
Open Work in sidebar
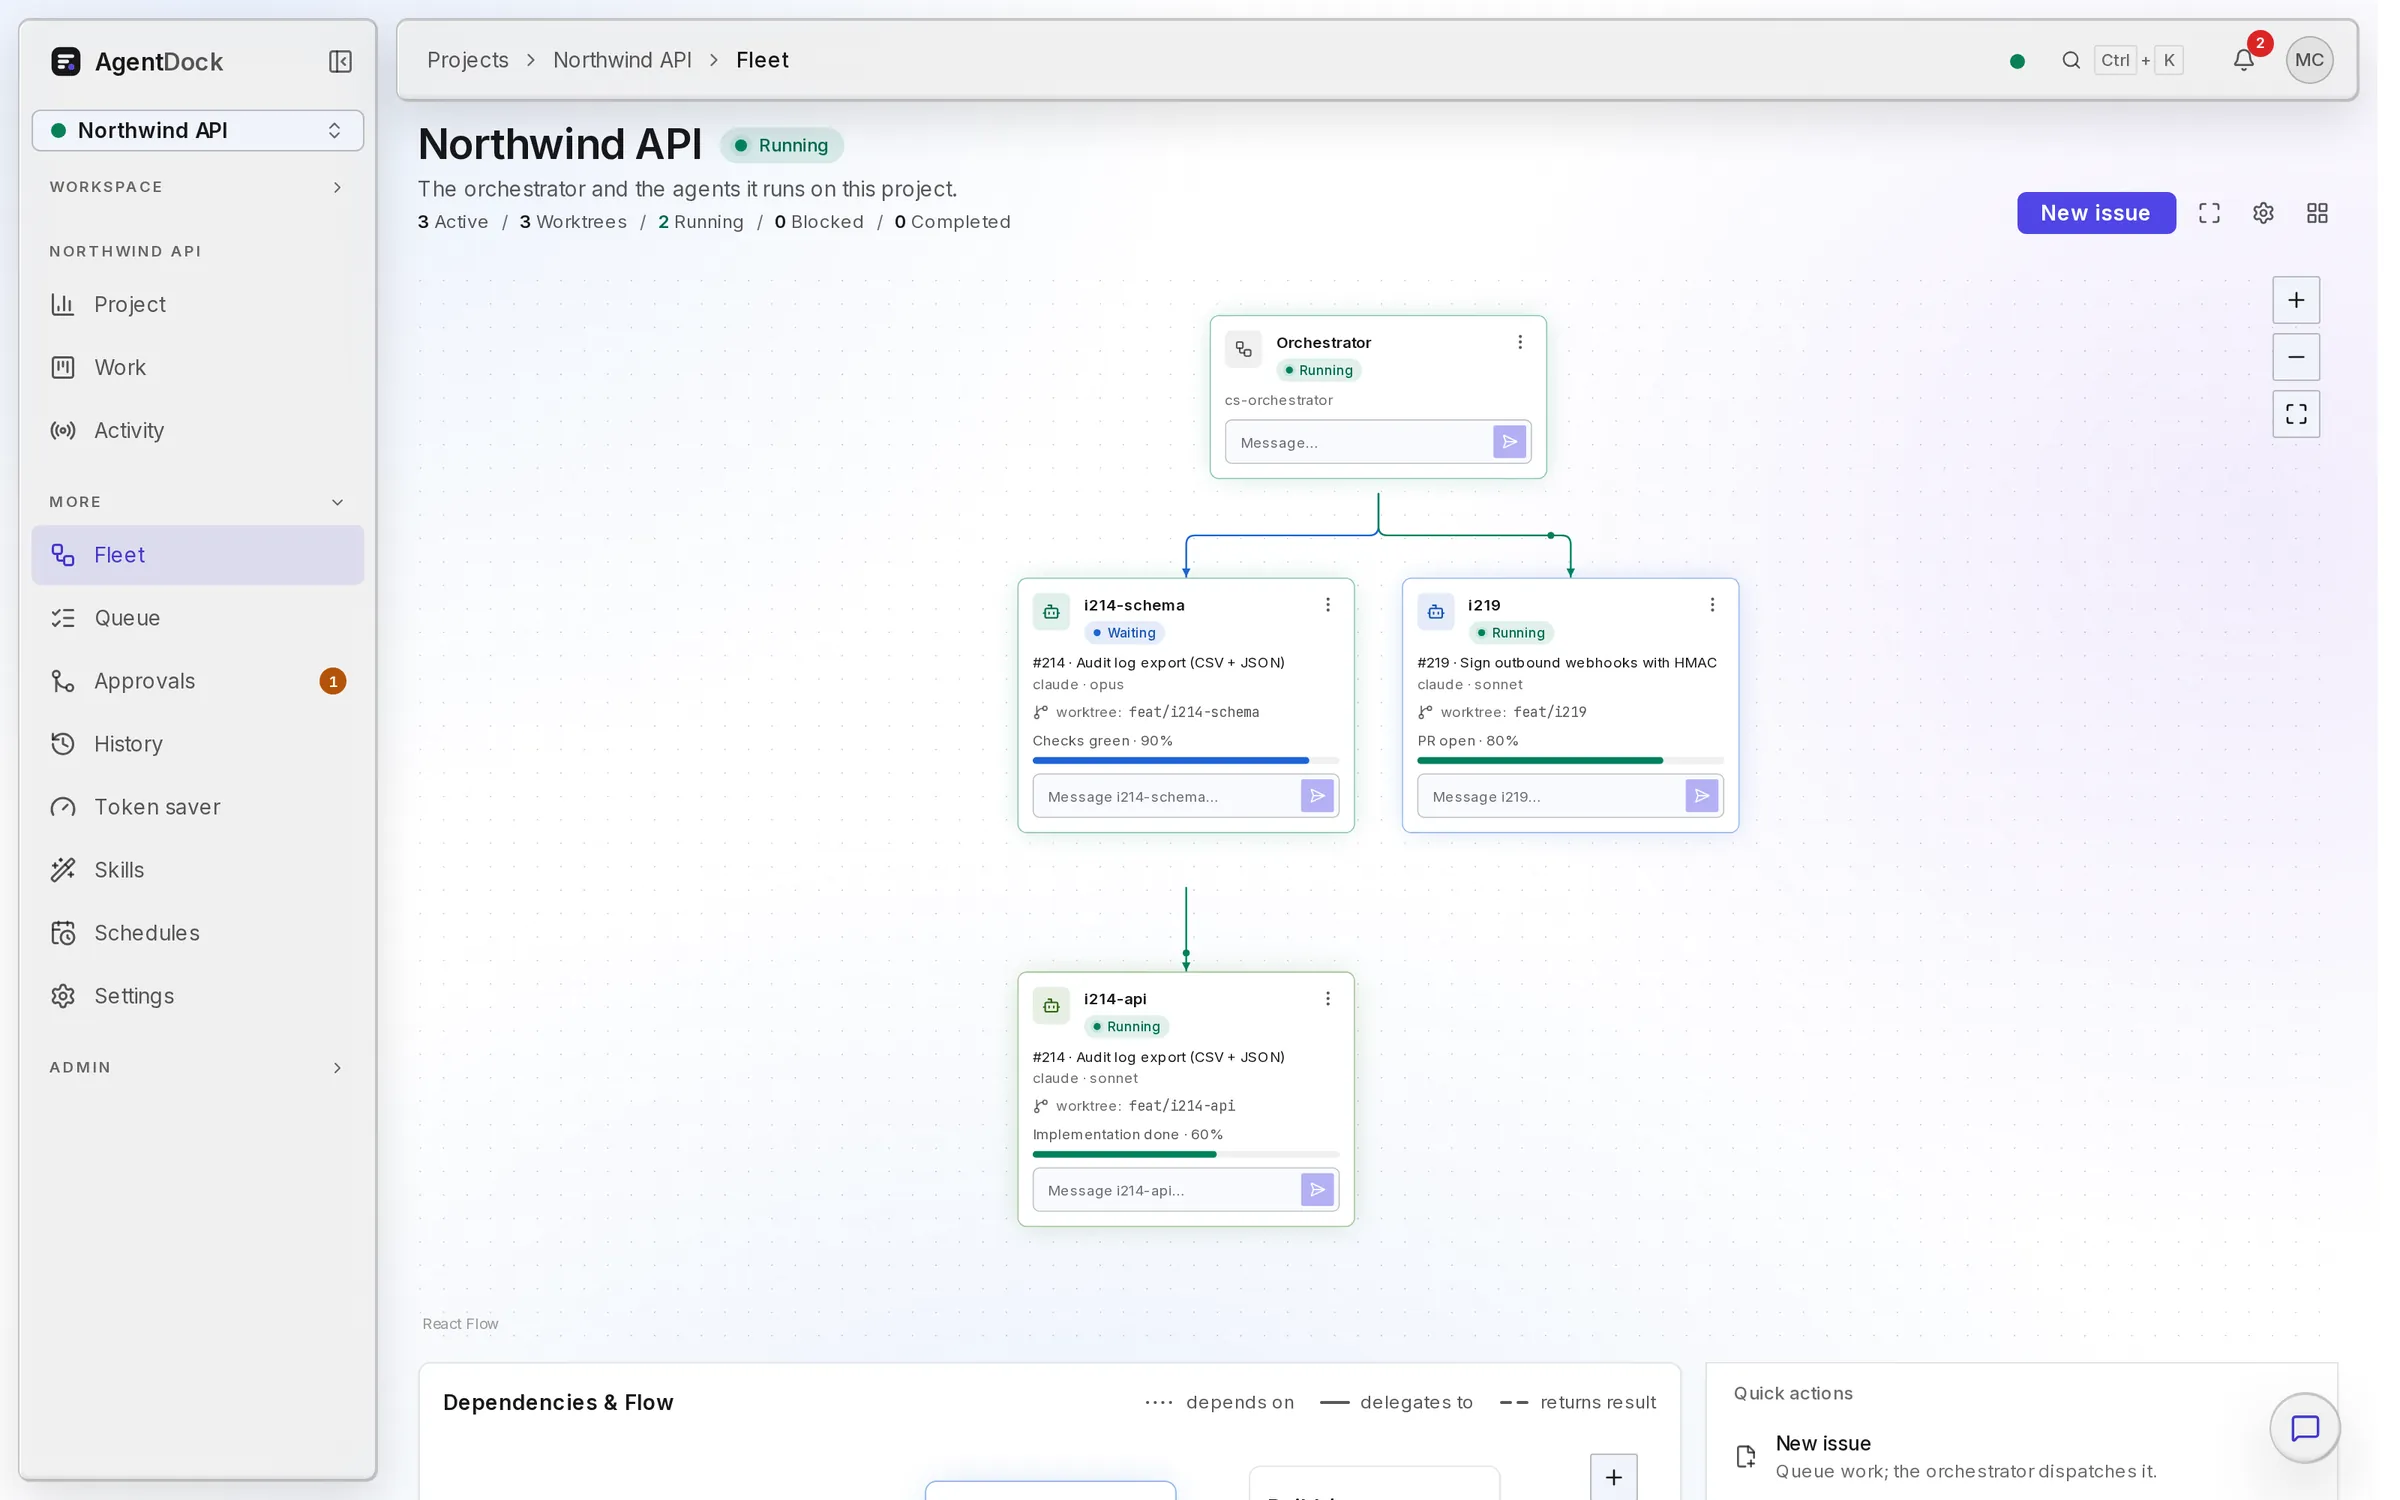point(198,367)
